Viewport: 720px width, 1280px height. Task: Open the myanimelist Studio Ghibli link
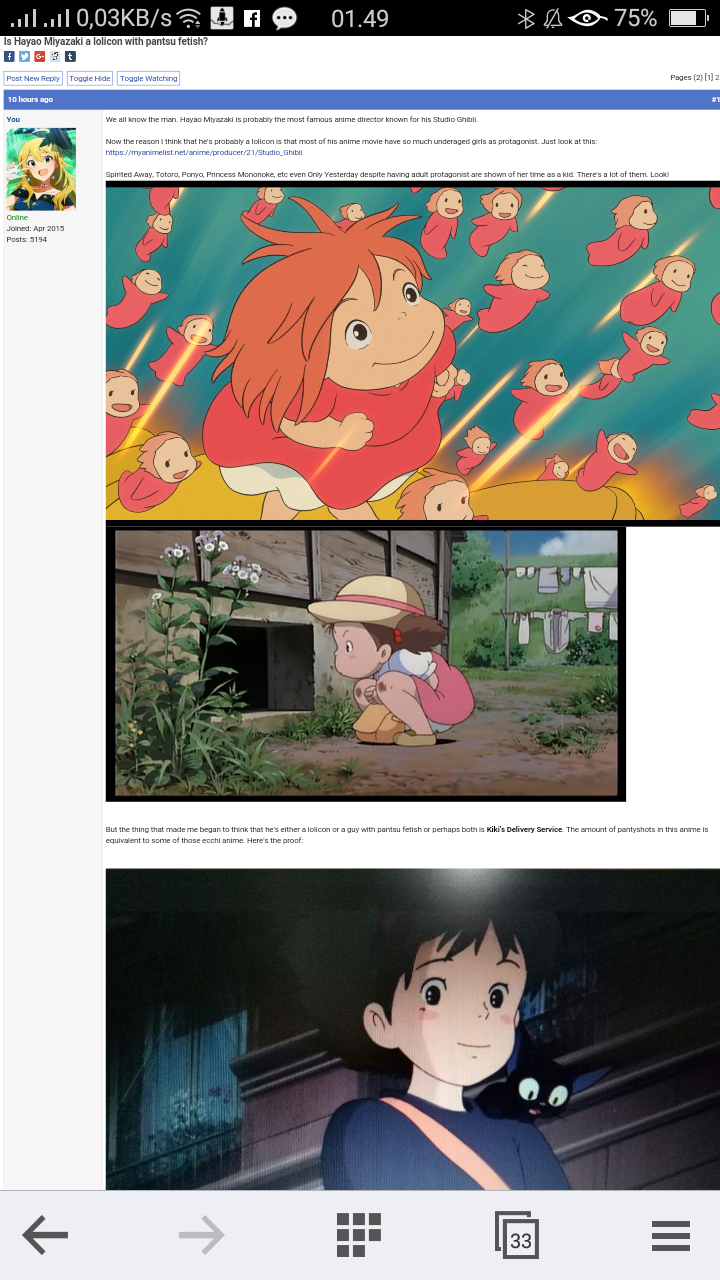pyautogui.click(x=204, y=152)
